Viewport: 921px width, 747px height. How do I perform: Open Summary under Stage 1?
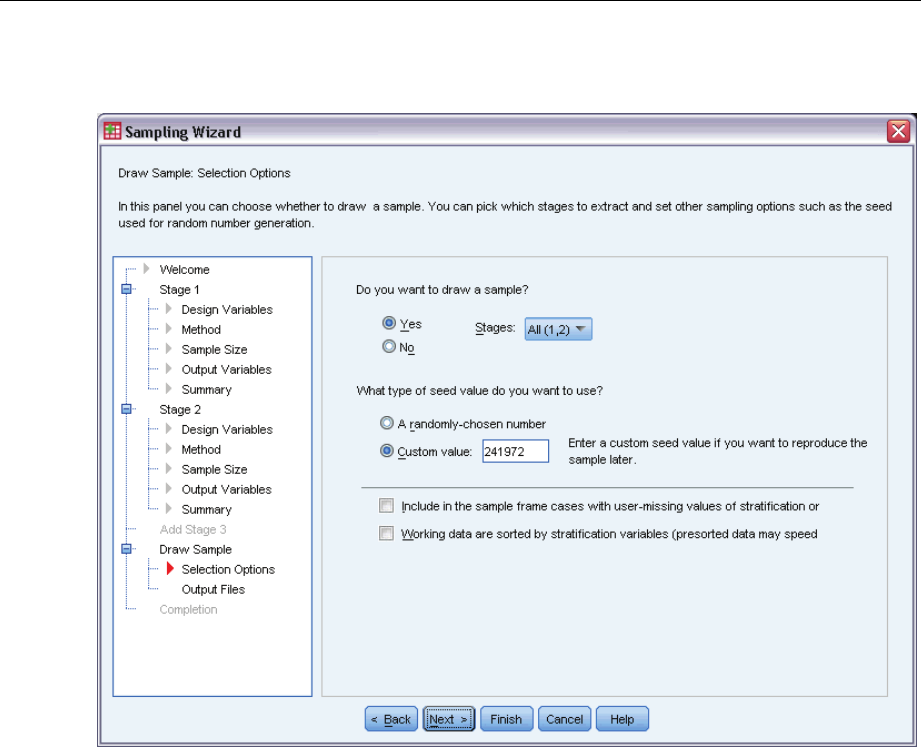[206, 389]
